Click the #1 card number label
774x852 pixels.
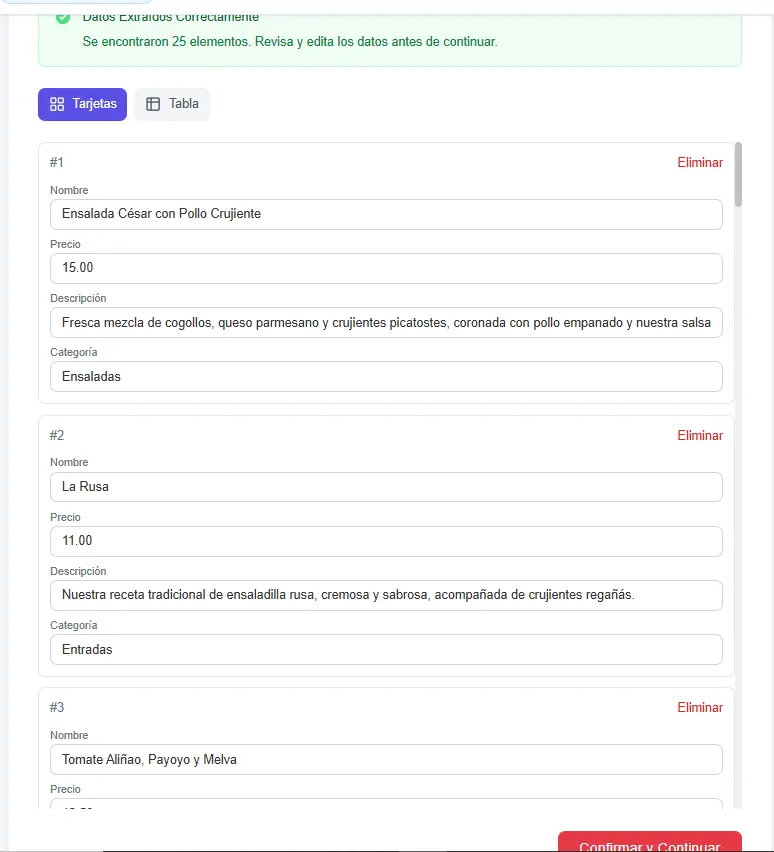click(x=57, y=163)
